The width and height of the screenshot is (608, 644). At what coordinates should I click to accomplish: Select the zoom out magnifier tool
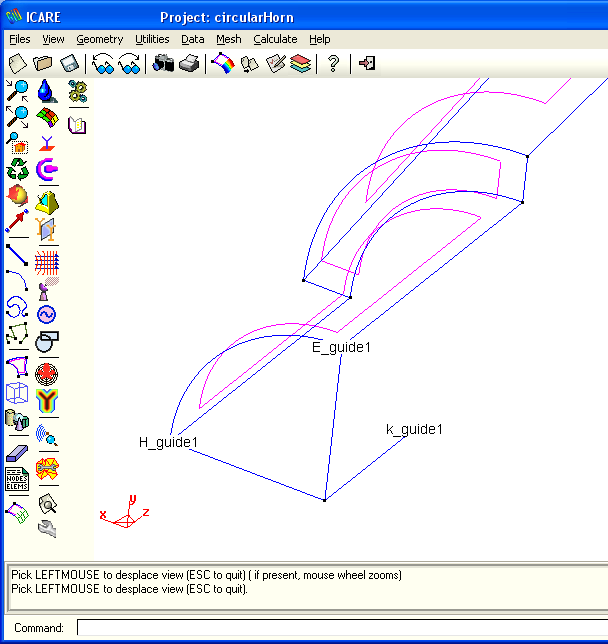pos(17,117)
